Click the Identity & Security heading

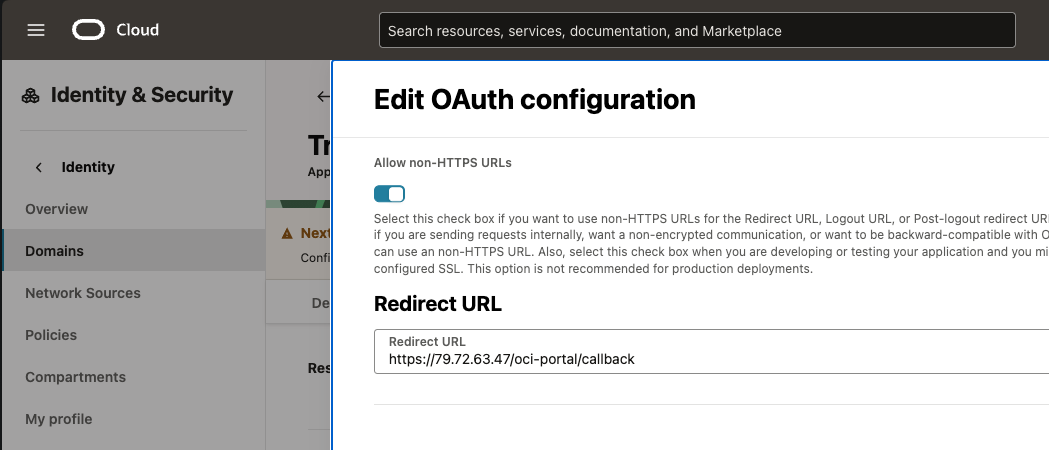click(x=142, y=96)
